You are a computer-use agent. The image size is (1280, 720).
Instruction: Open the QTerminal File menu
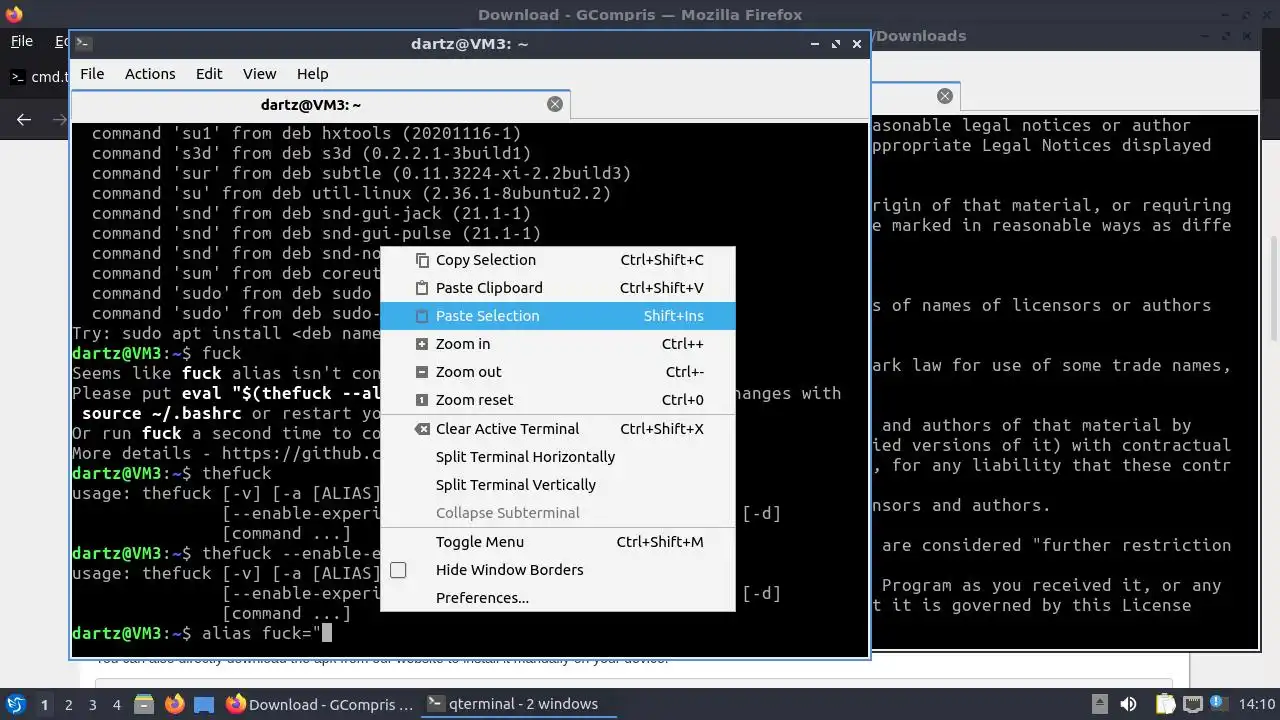[x=92, y=74]
